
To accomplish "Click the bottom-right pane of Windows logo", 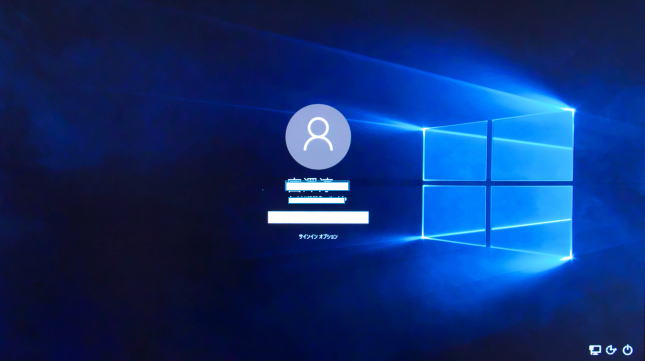I will 531,220.
